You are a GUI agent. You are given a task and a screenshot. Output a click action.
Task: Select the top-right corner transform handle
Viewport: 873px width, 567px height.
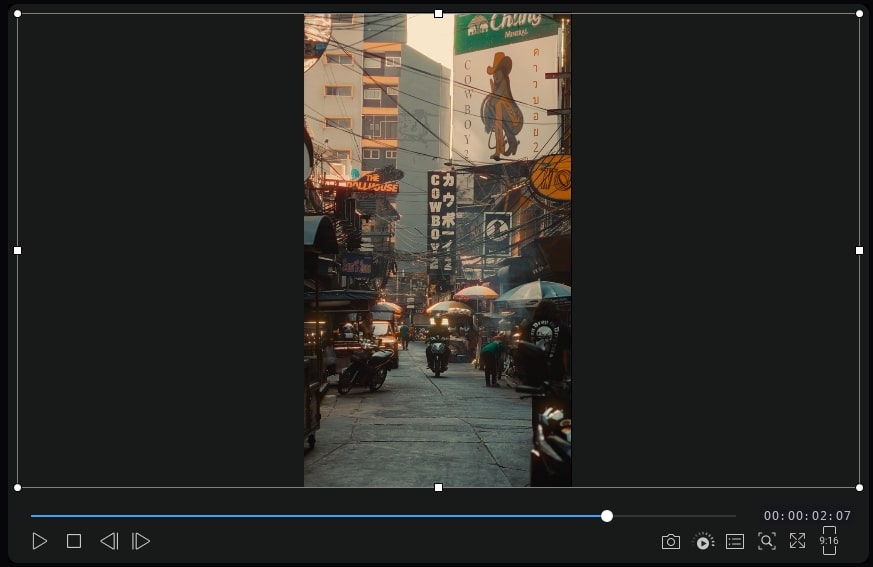(859, 13)
